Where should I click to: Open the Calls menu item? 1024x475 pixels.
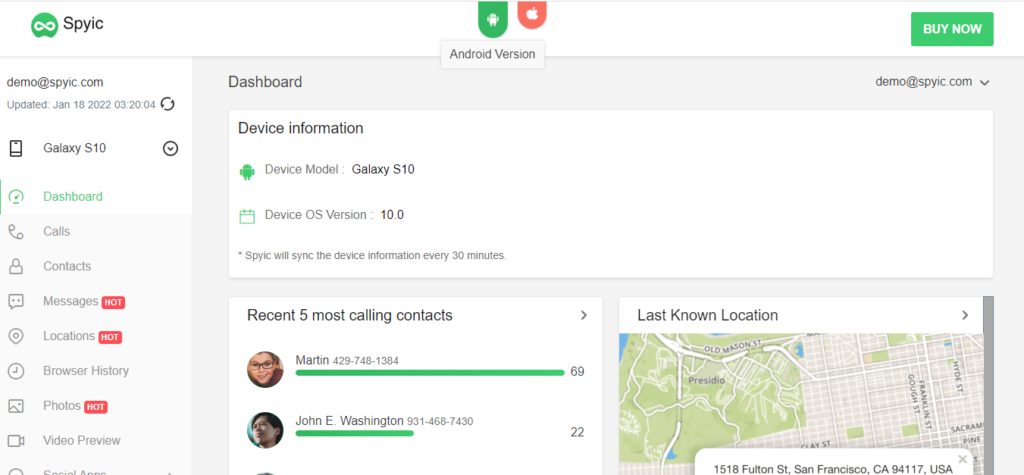pyautogui.click(x=96, y=232)
